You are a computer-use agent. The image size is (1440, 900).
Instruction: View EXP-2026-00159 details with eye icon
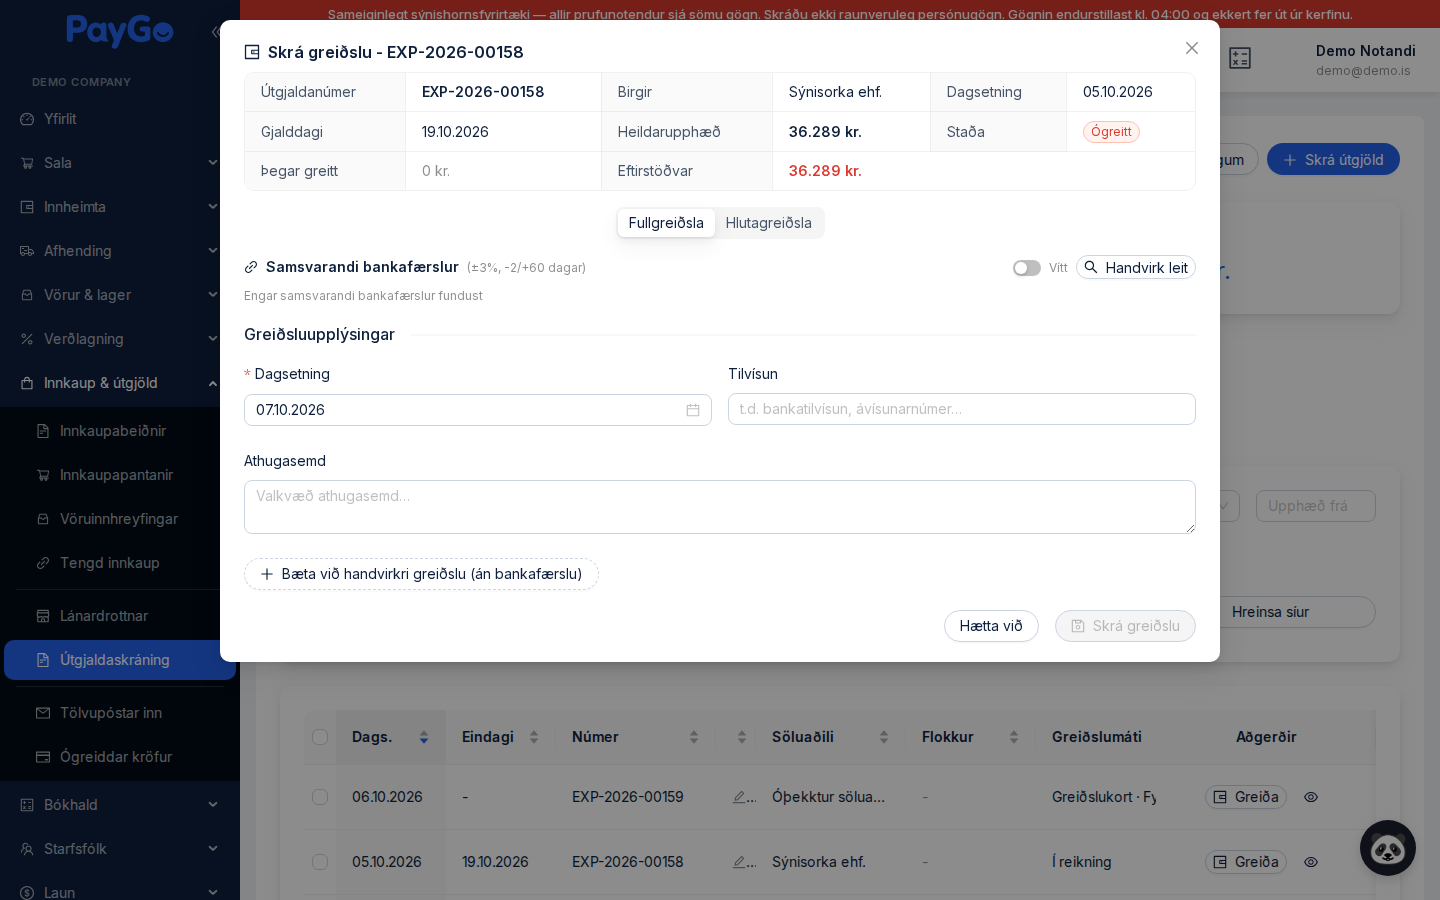(1311, 797)
